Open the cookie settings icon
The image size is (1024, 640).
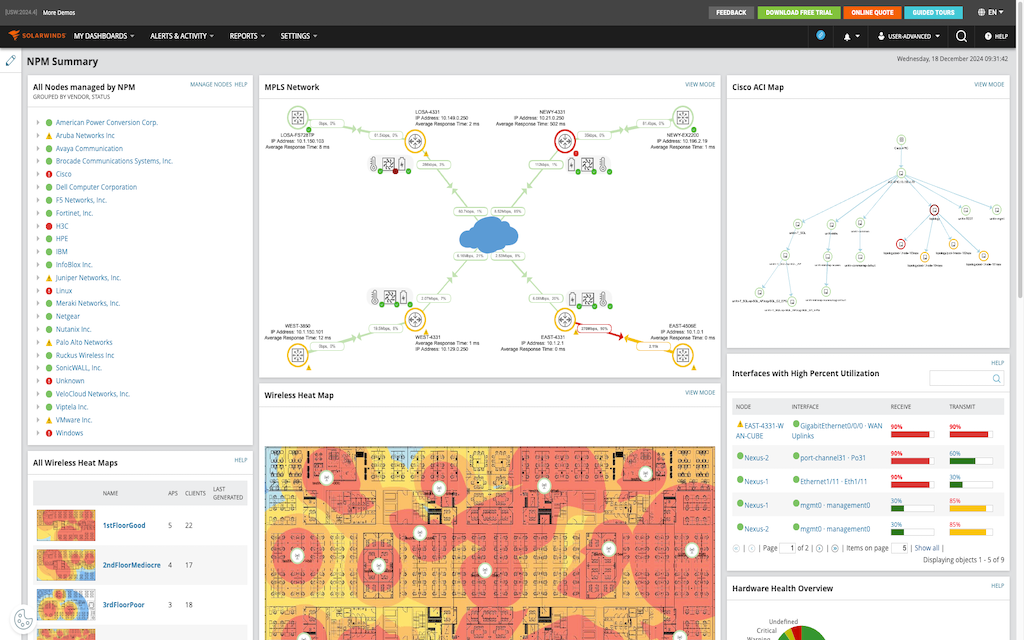click(x=23, y=618)
